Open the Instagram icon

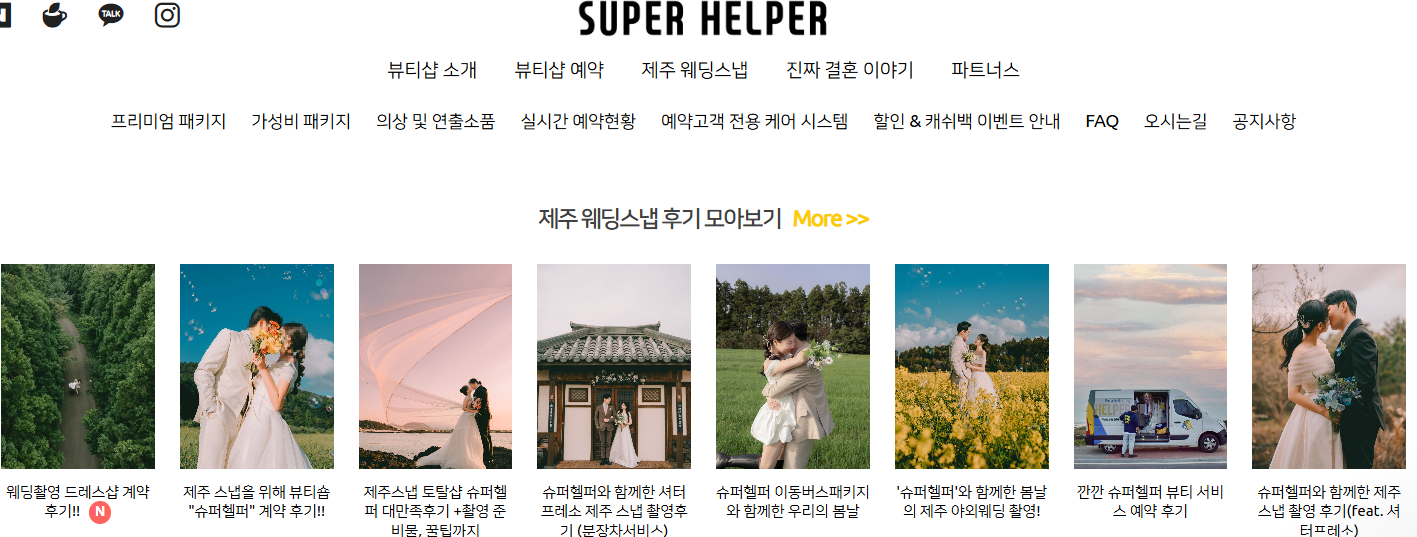(167, 15)
